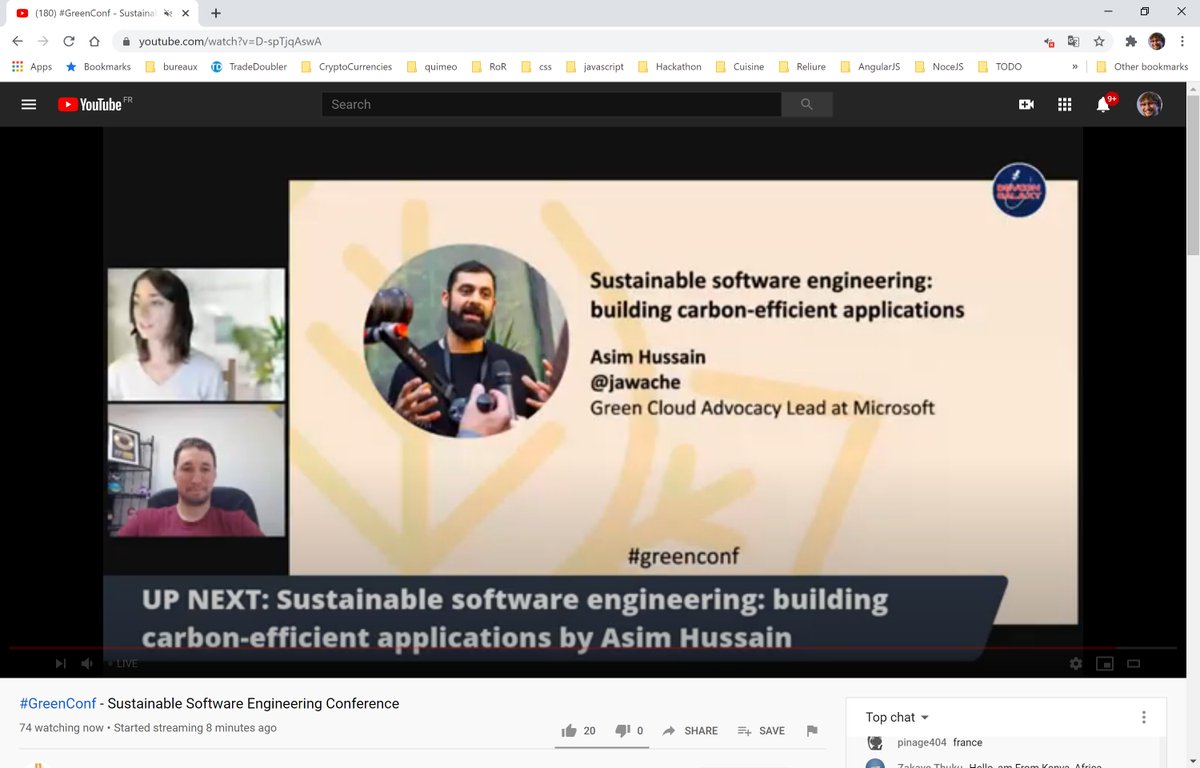The image size is (1200, 768).
Task: Reload the page with the refresh icon
Action: pos(69,42)
